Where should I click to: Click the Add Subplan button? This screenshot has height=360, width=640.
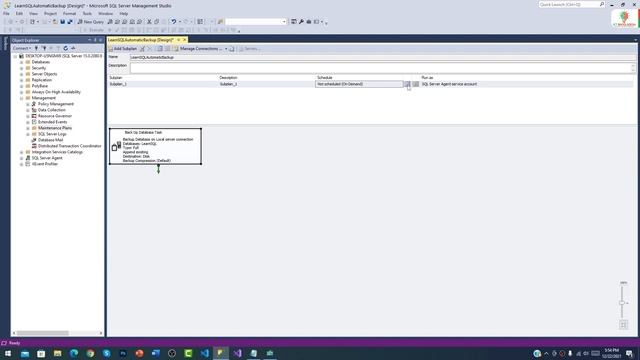(123, 49)
